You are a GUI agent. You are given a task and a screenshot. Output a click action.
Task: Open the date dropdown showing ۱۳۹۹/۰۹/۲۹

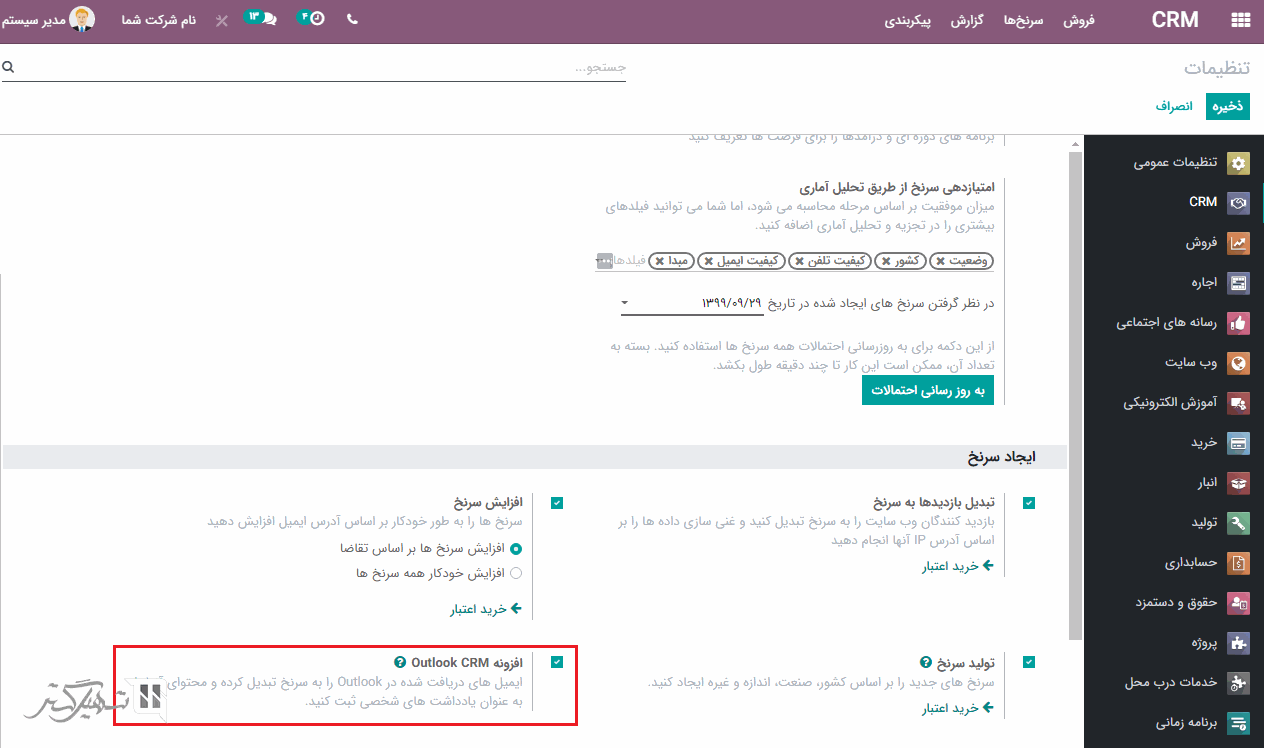[x=625, y=303]
